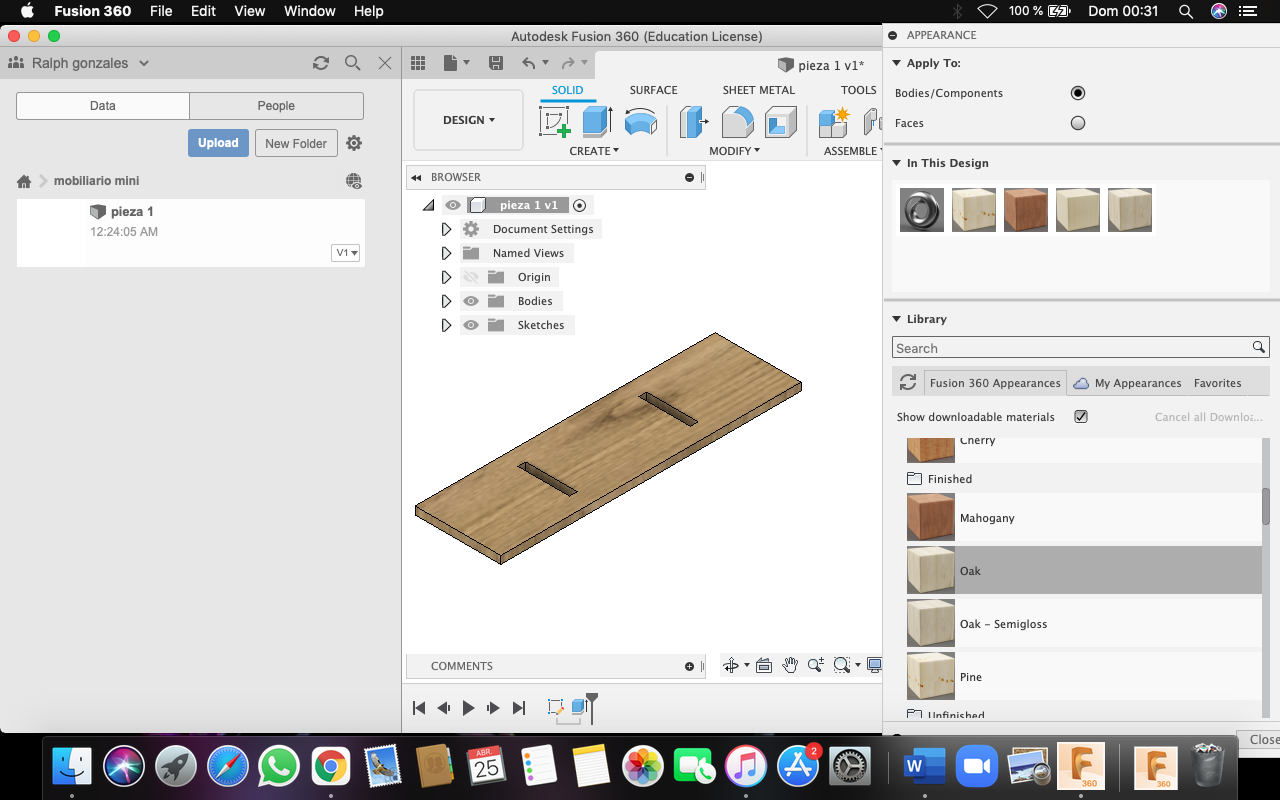1280x800 pixels.
Task: Select the Create Sketch tool
Action: pyautogui.click(x=554, y=122)
